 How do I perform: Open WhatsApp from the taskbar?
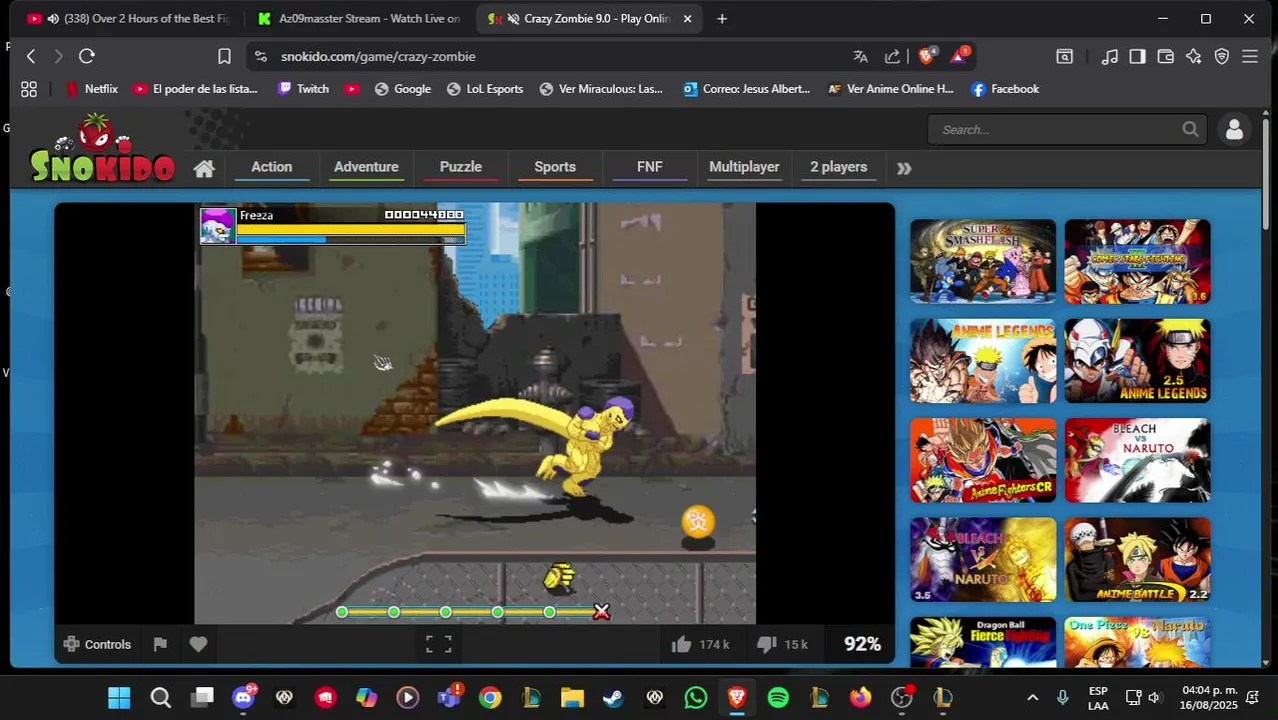tap(696, 697)
